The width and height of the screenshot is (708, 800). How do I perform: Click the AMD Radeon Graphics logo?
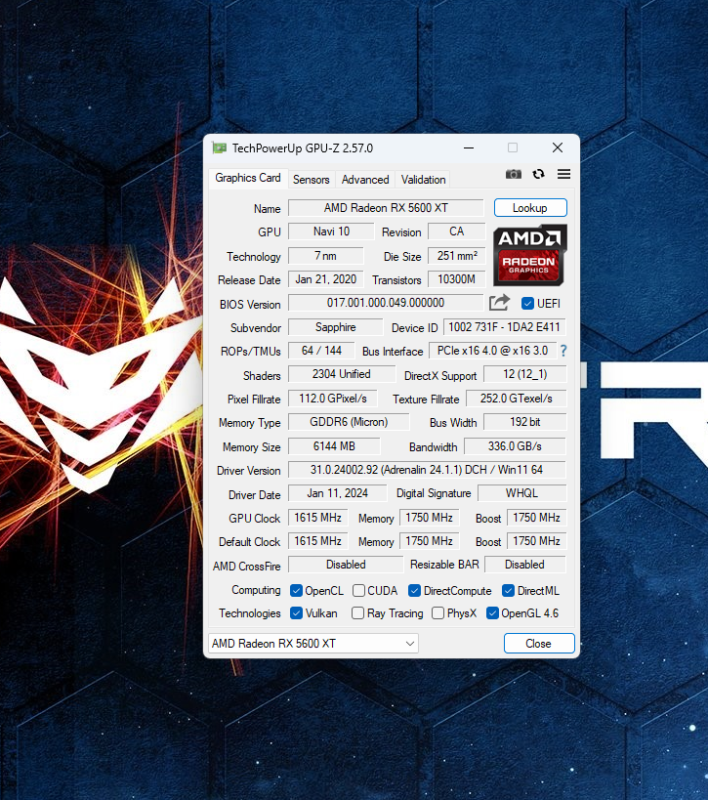click(530, 255)
